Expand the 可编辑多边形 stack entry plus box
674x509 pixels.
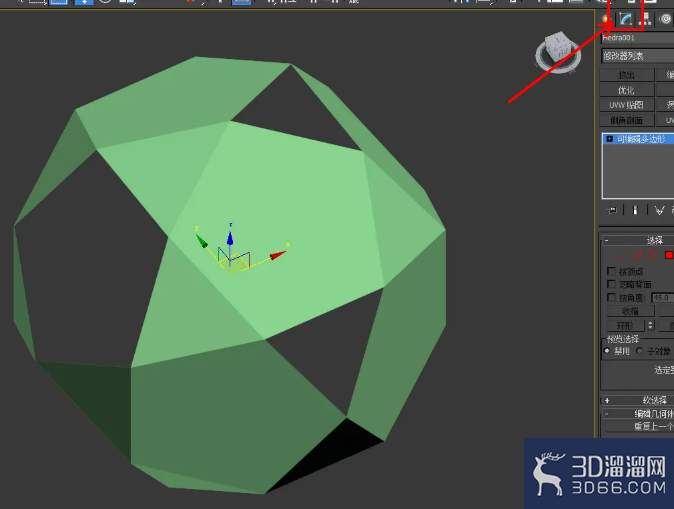coord(609,139)
